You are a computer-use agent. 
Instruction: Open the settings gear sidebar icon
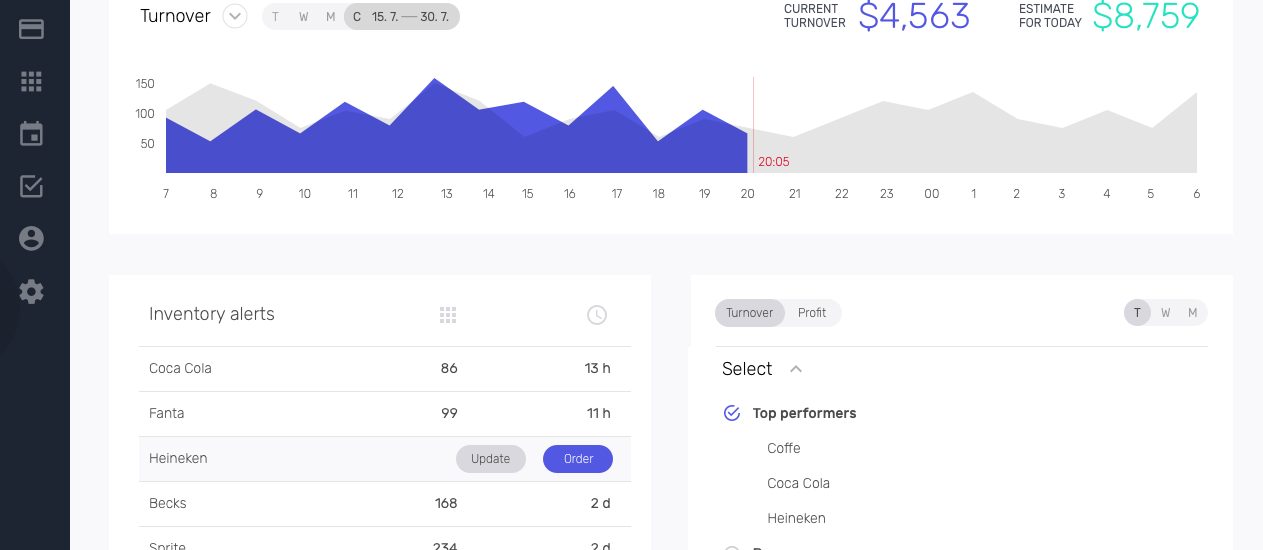31,292
